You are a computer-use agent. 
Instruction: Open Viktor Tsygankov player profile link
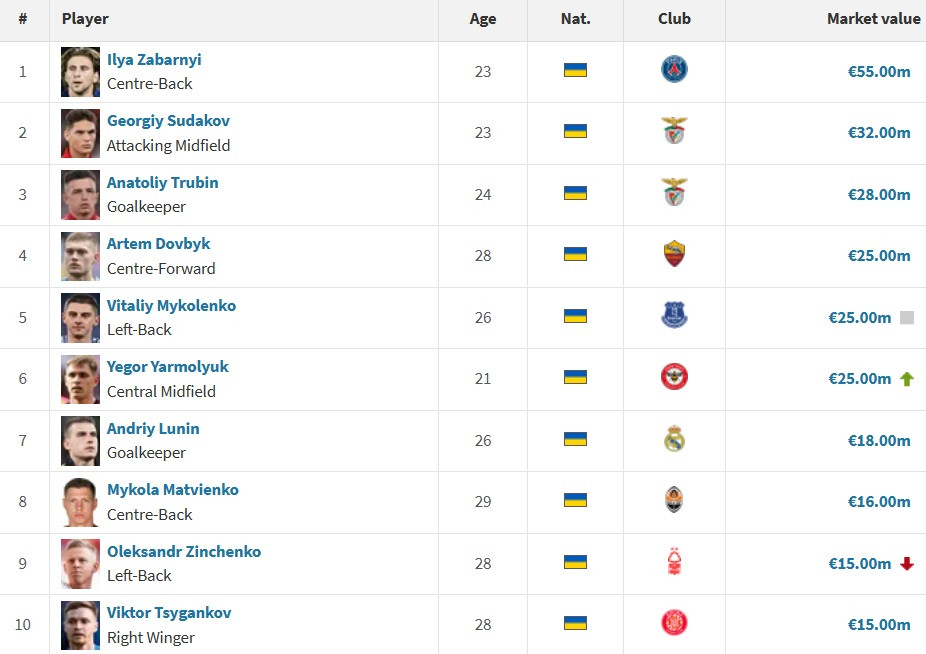169,613
